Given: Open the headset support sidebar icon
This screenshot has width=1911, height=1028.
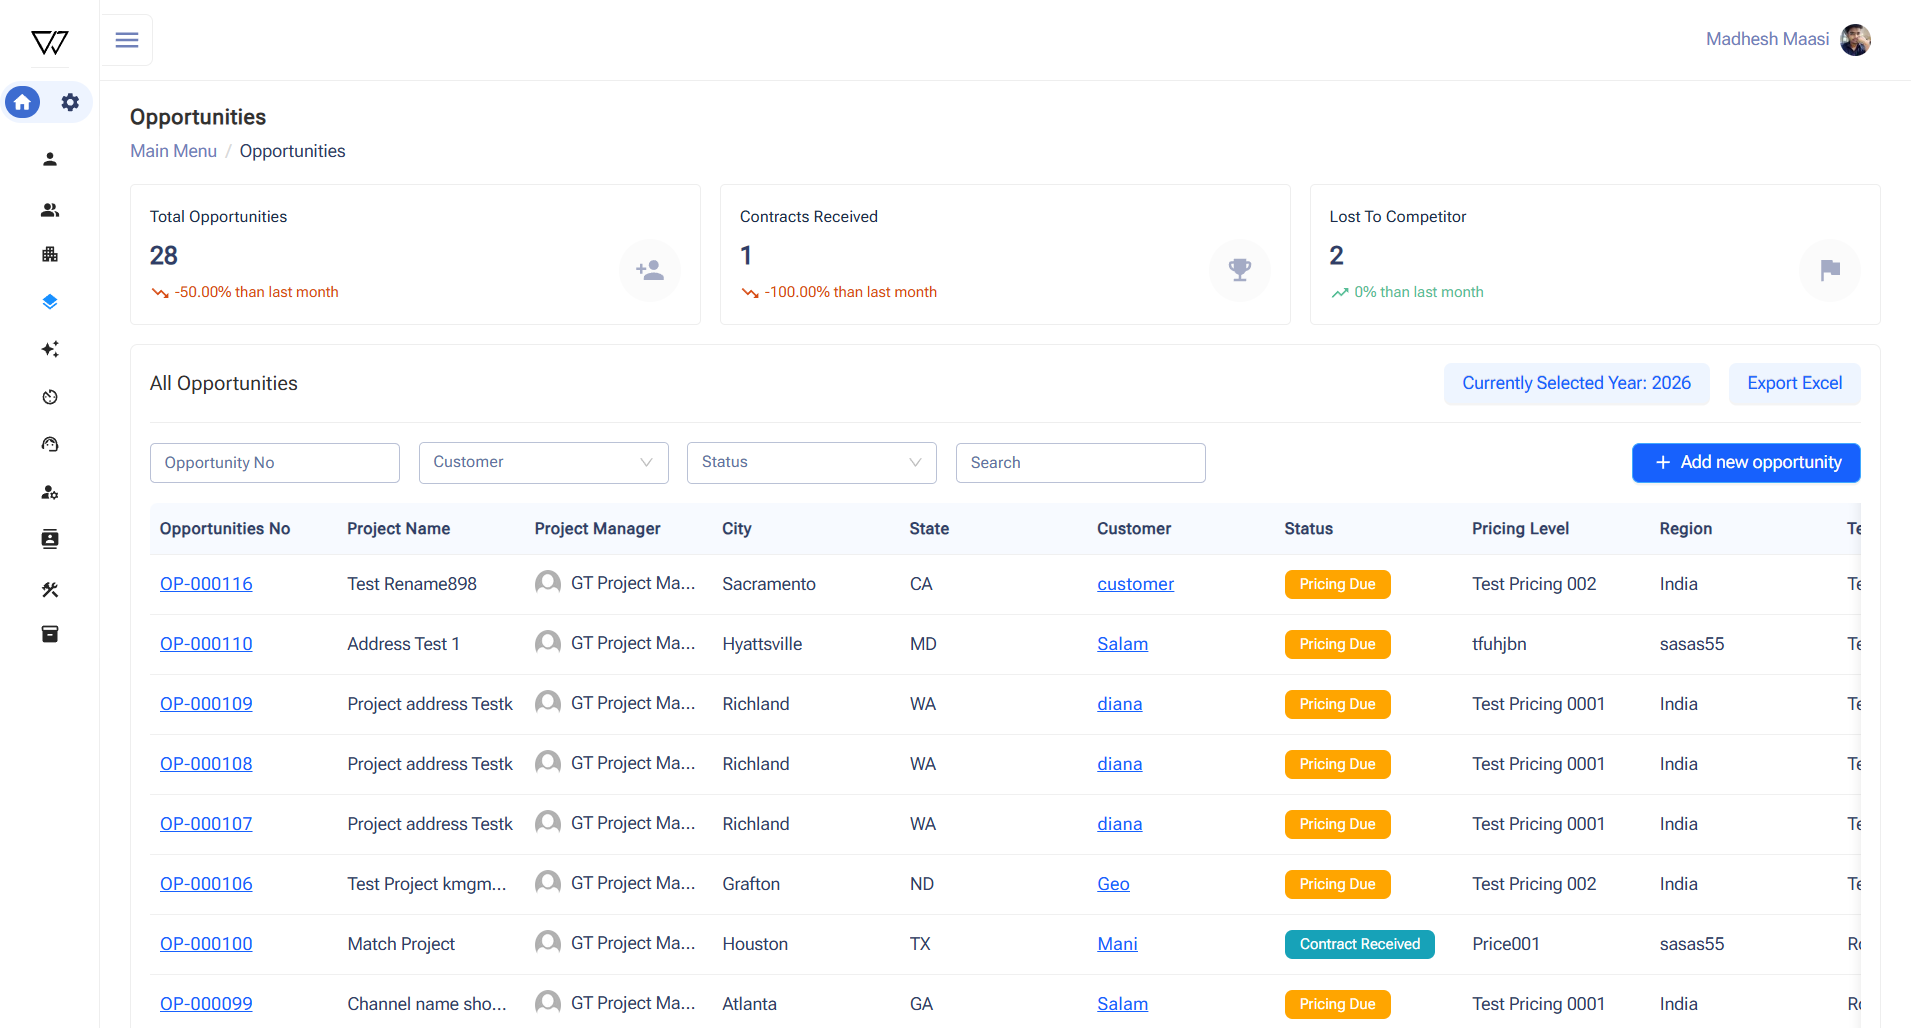Looking at the screenshot, I should point(50,445).
